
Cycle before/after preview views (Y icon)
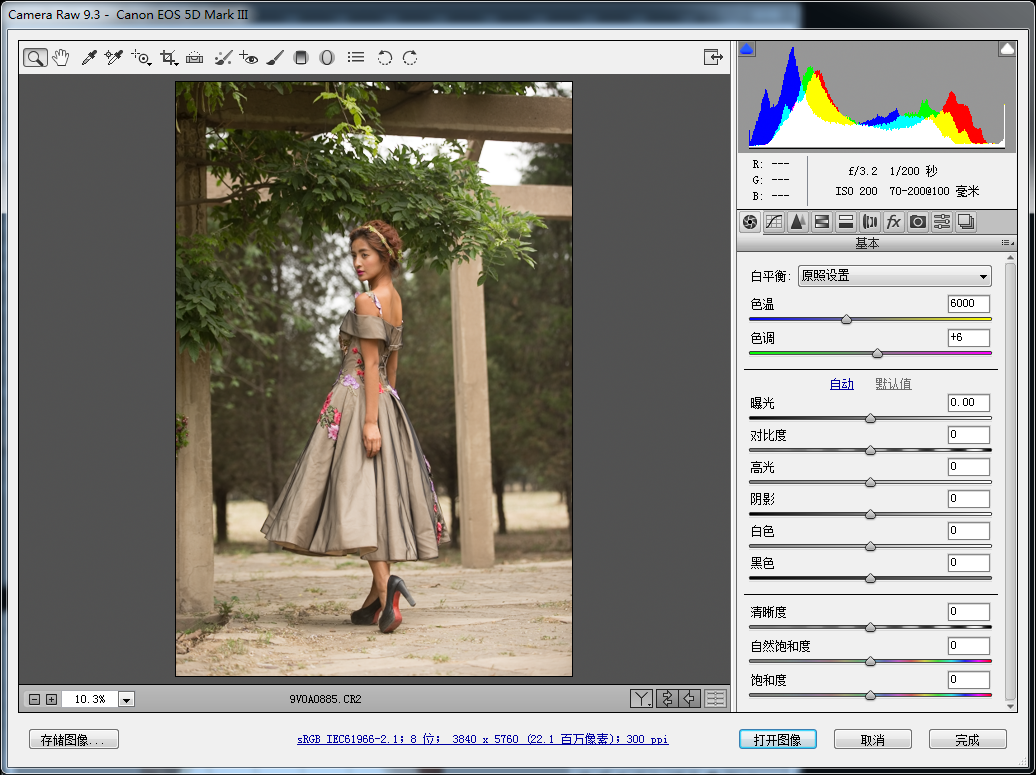point(642,698)
